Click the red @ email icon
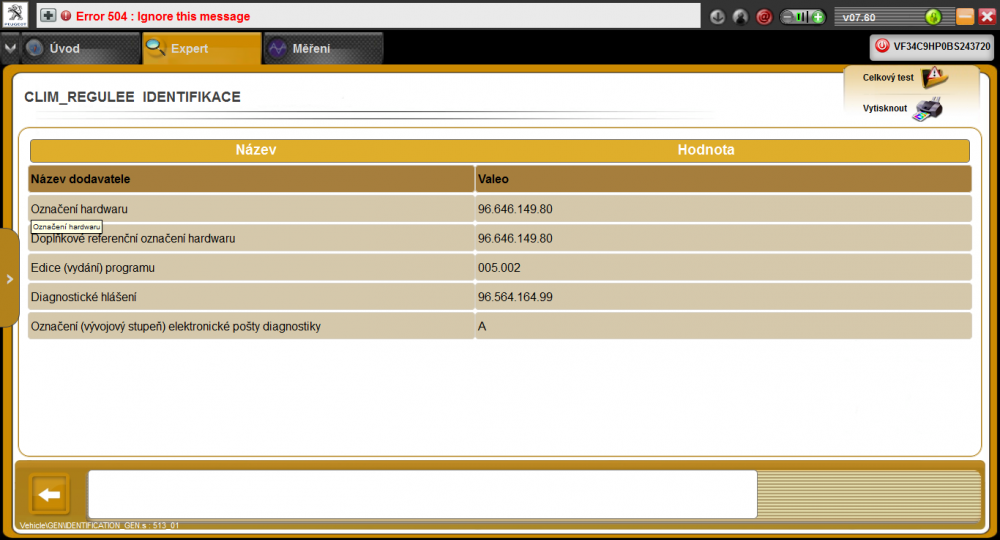 [x=764, y=17]
